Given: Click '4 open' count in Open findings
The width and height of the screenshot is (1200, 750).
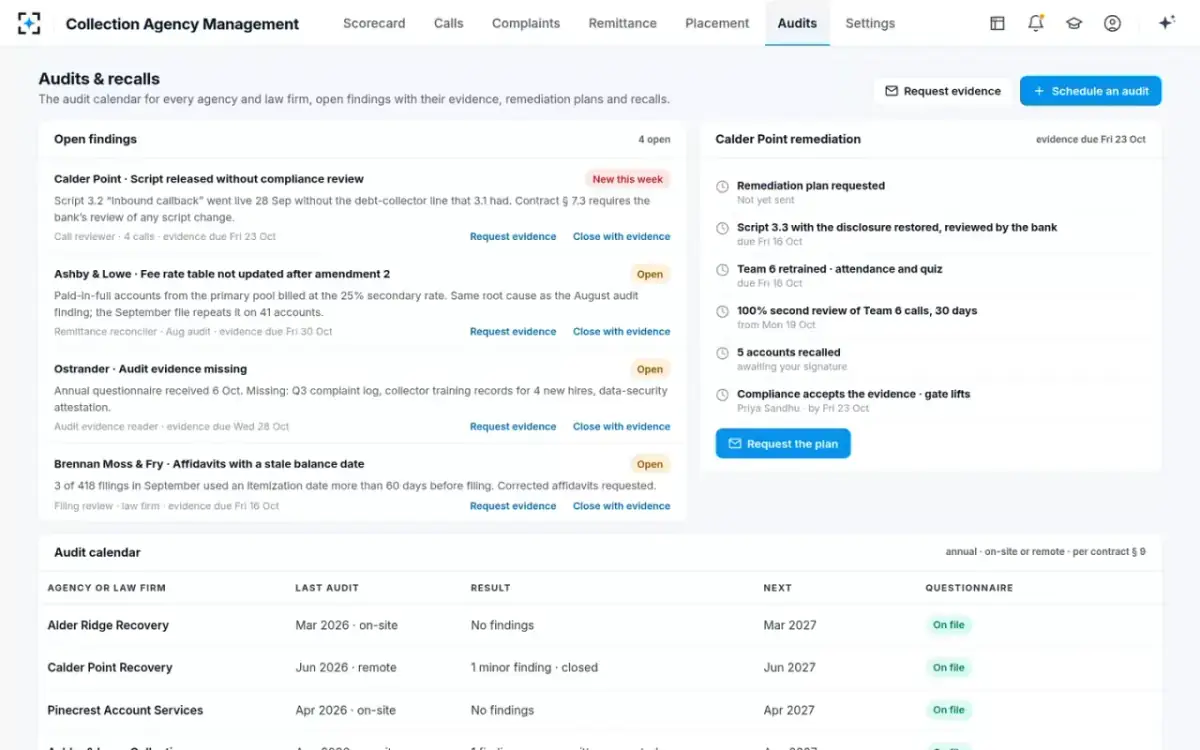Looking at the screenshot, I should pos(655,140).
